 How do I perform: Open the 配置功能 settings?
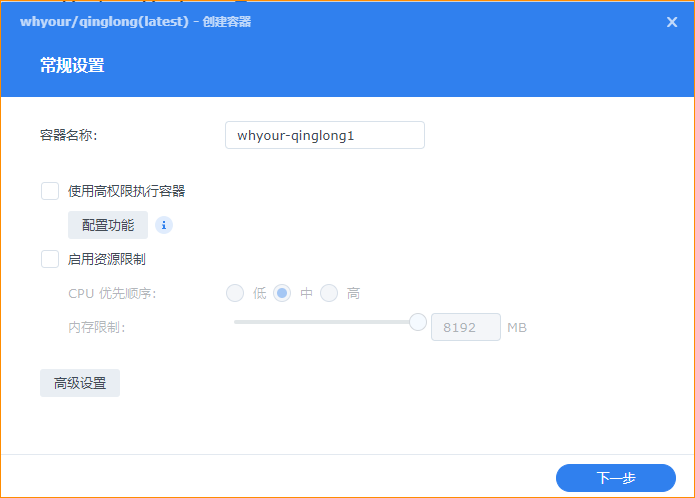point(108,225)
